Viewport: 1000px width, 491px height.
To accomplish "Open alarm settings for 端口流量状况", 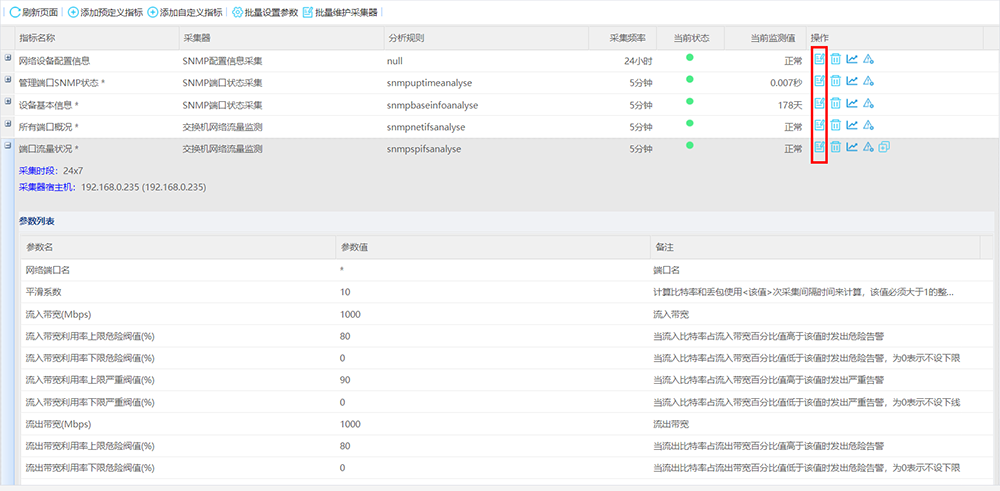I will pos(868,147).
